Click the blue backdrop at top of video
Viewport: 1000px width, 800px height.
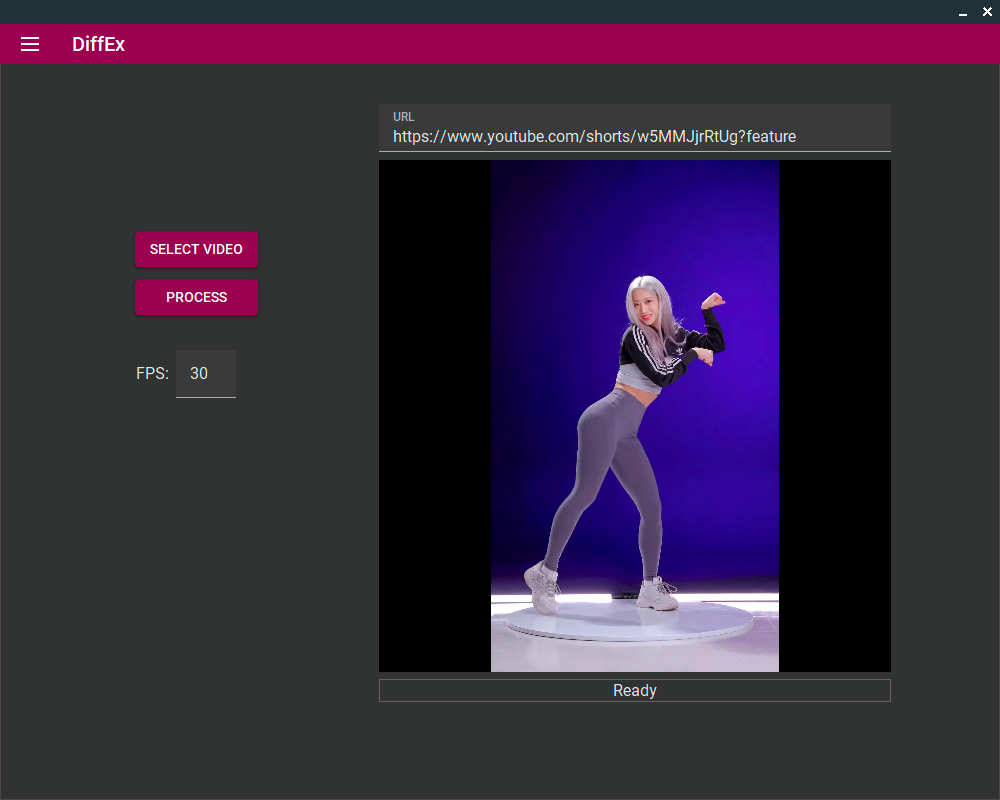point(634,200)
